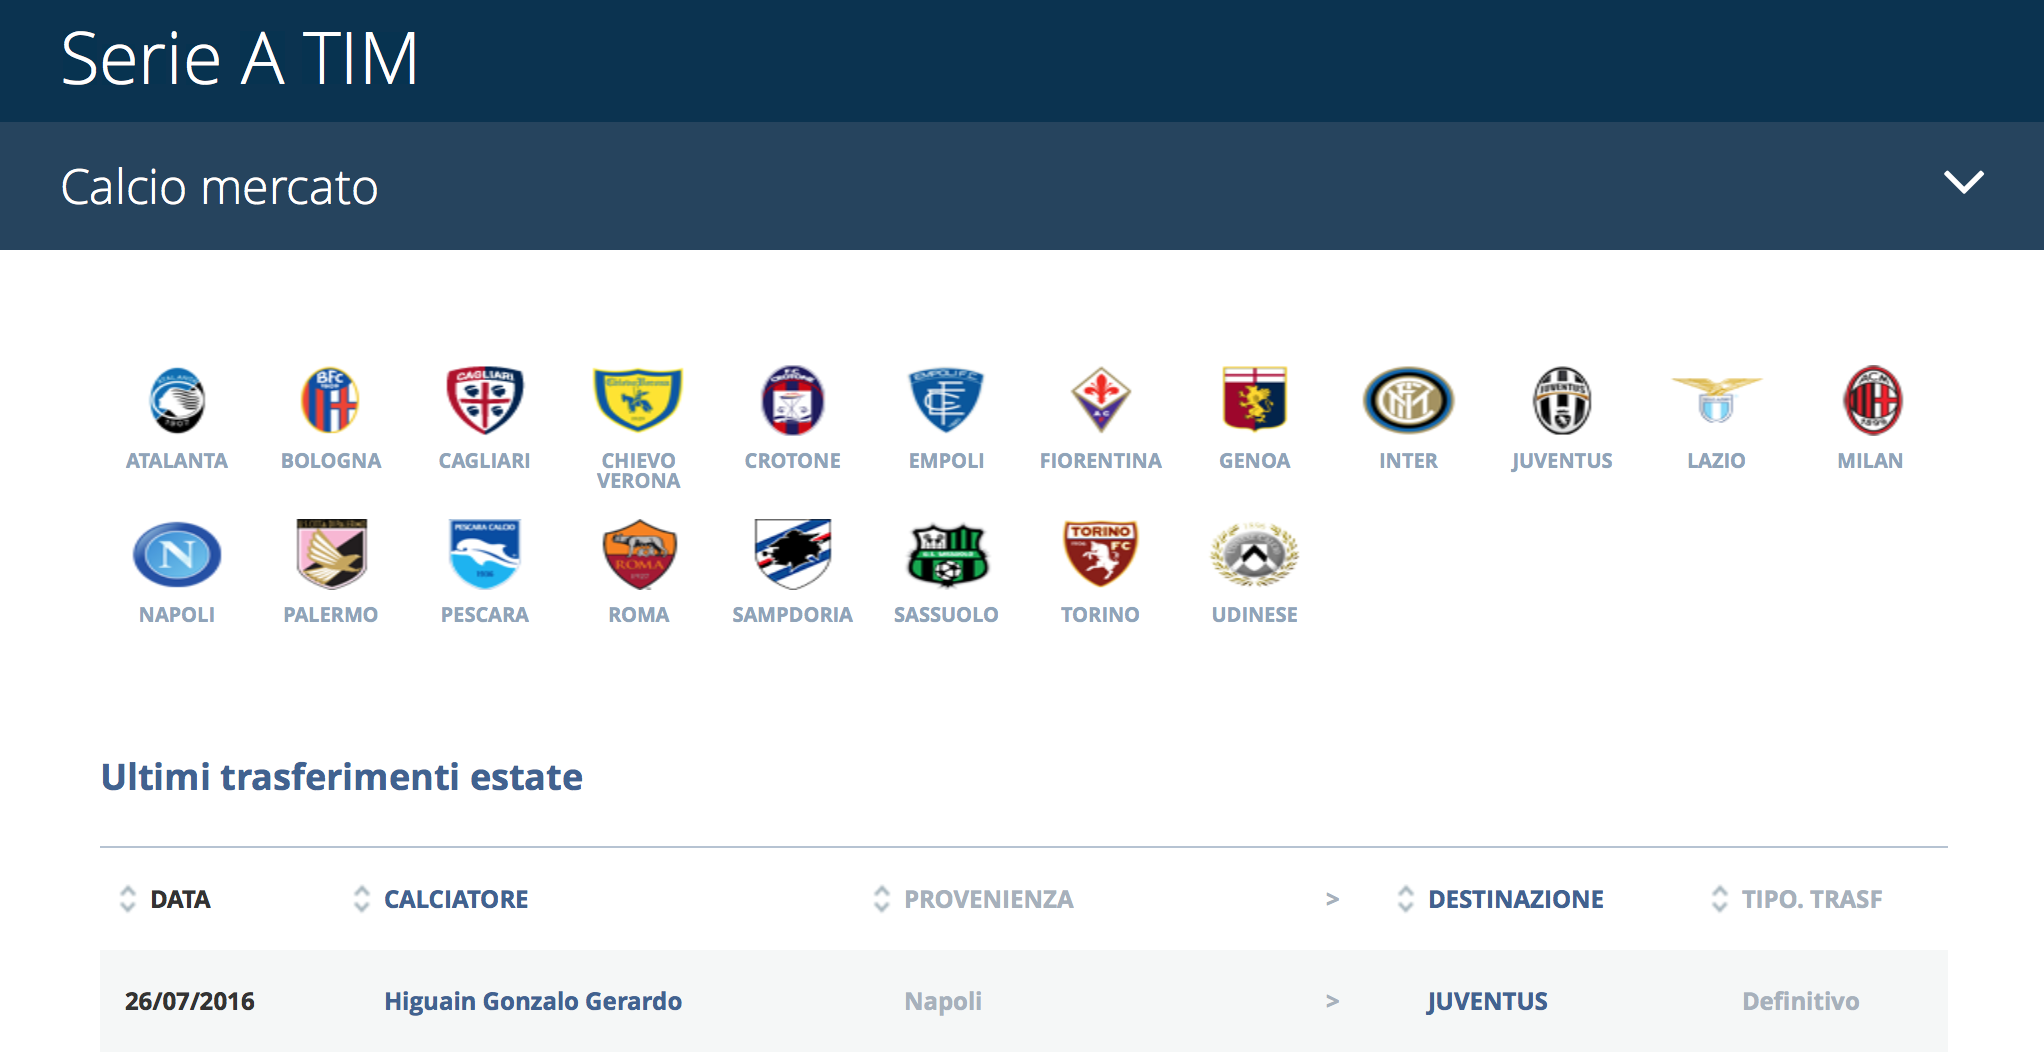Open the Juventus striped crest
The width and height of the screenshot is (2044, 1052).
1562,400
